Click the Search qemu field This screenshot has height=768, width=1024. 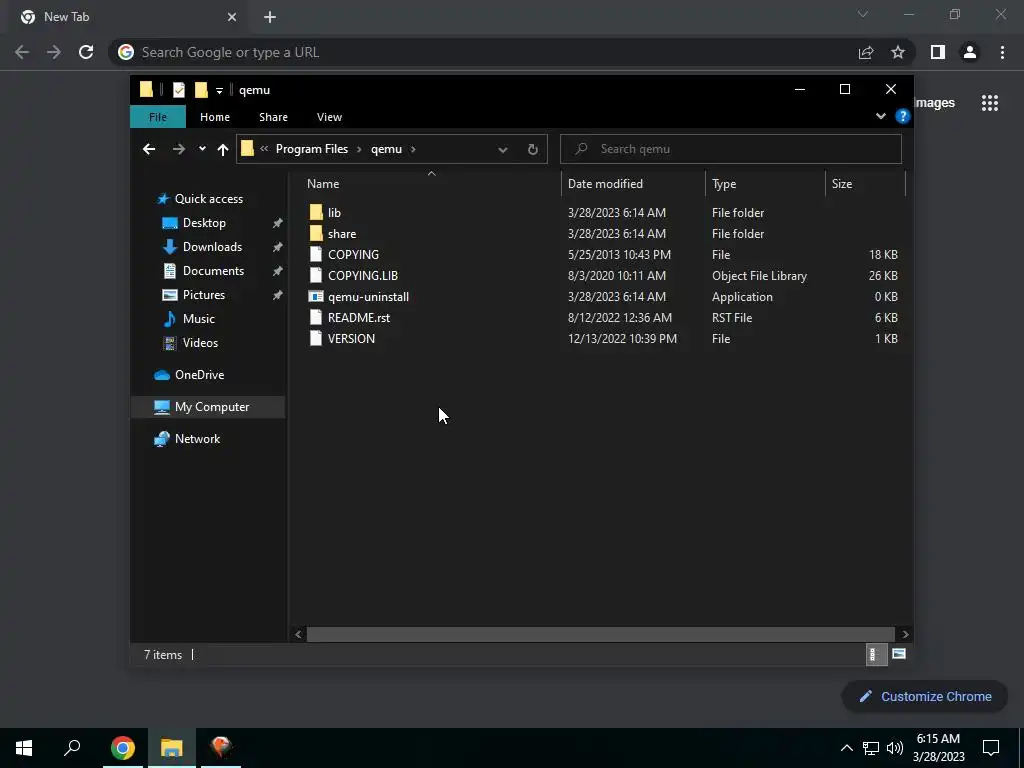click(731, 149)
